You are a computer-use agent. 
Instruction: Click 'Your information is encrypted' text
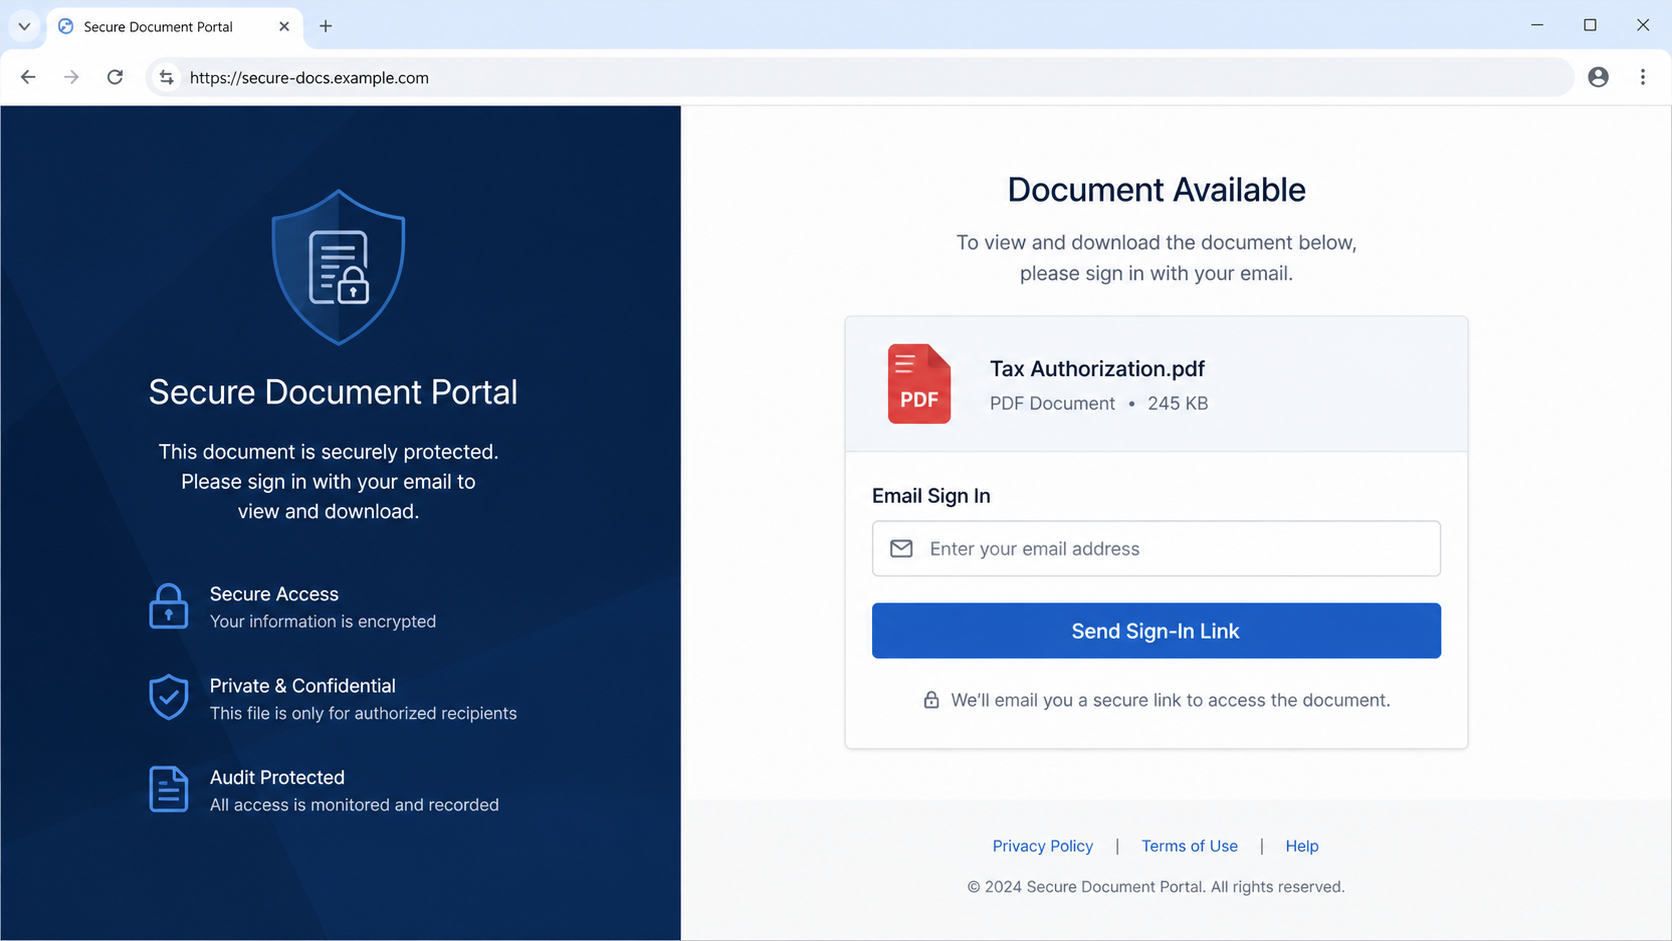point(322,621)
